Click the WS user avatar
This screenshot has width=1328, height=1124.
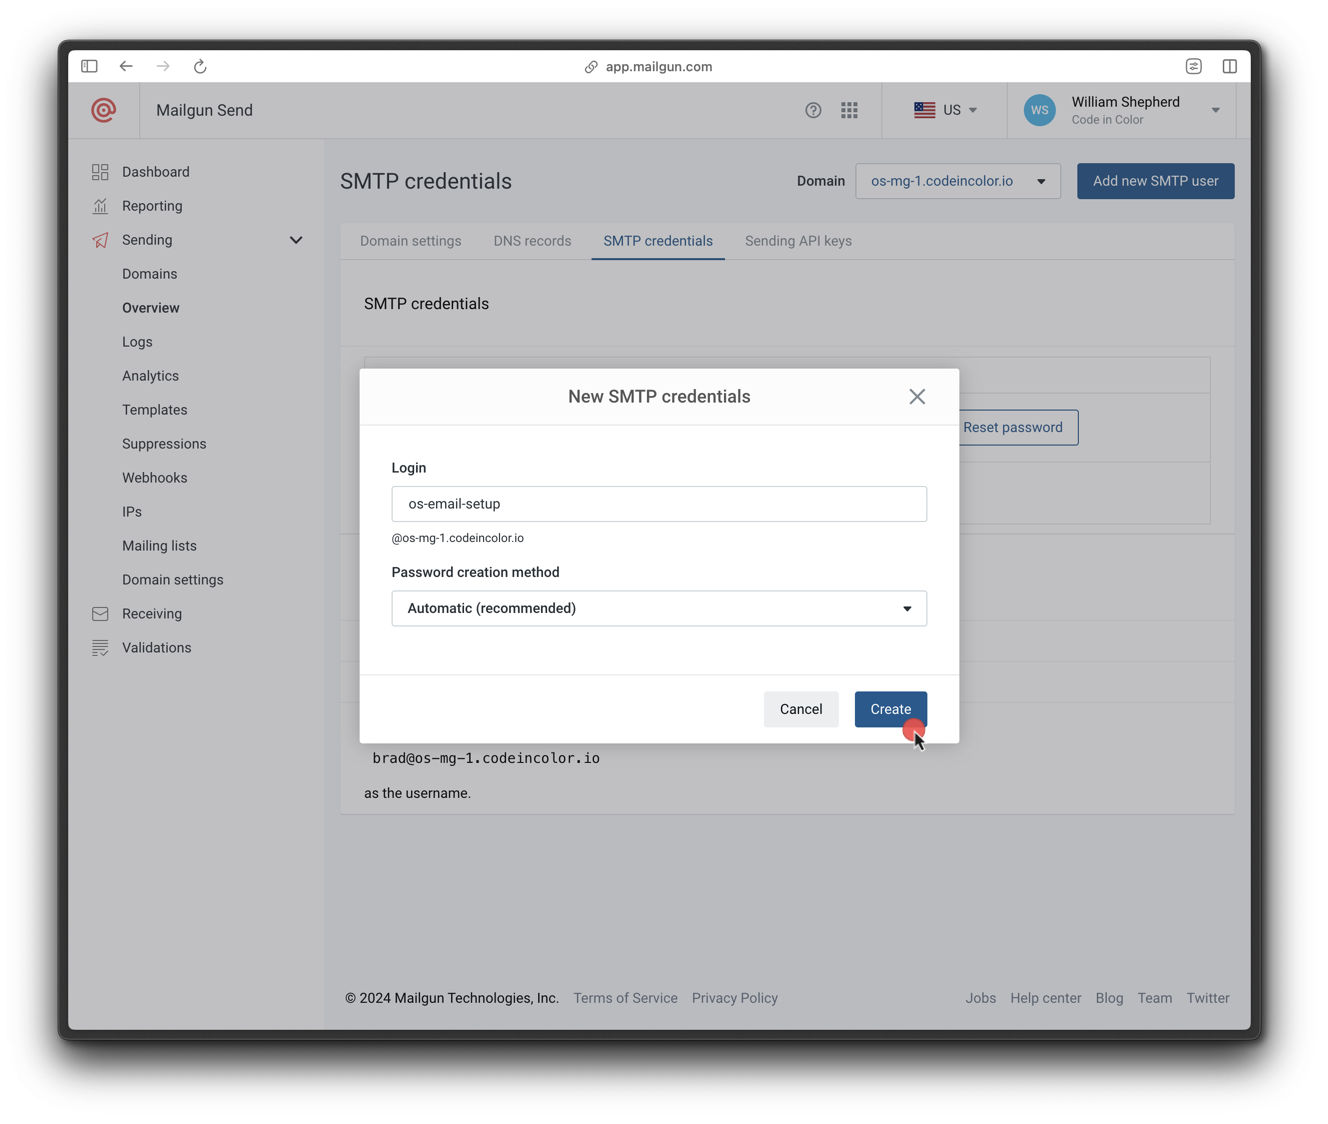click(1039, 110)
